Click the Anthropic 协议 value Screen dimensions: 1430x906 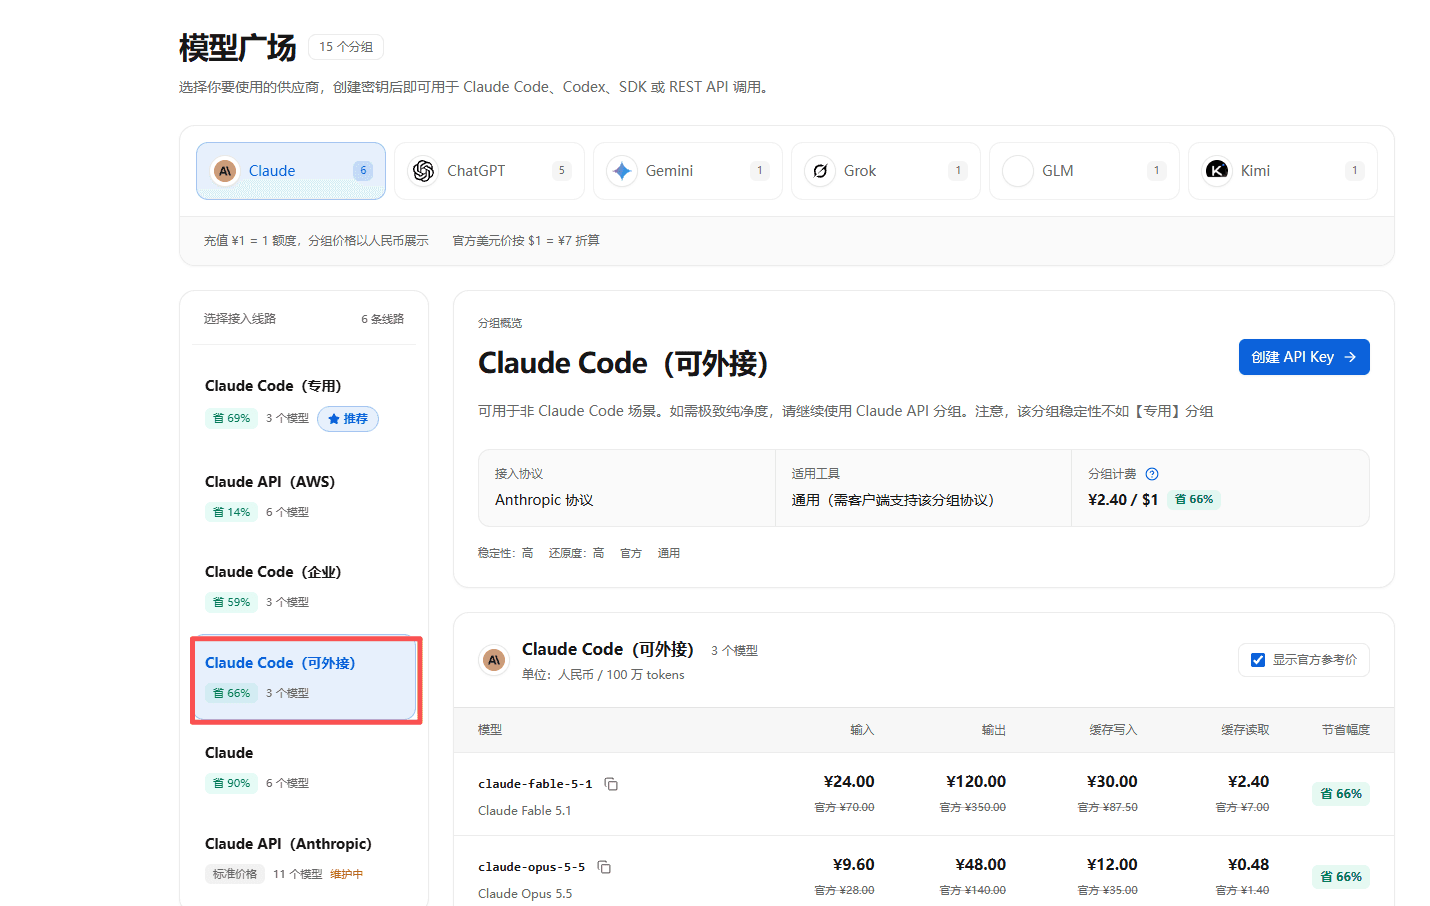point(544,500)
